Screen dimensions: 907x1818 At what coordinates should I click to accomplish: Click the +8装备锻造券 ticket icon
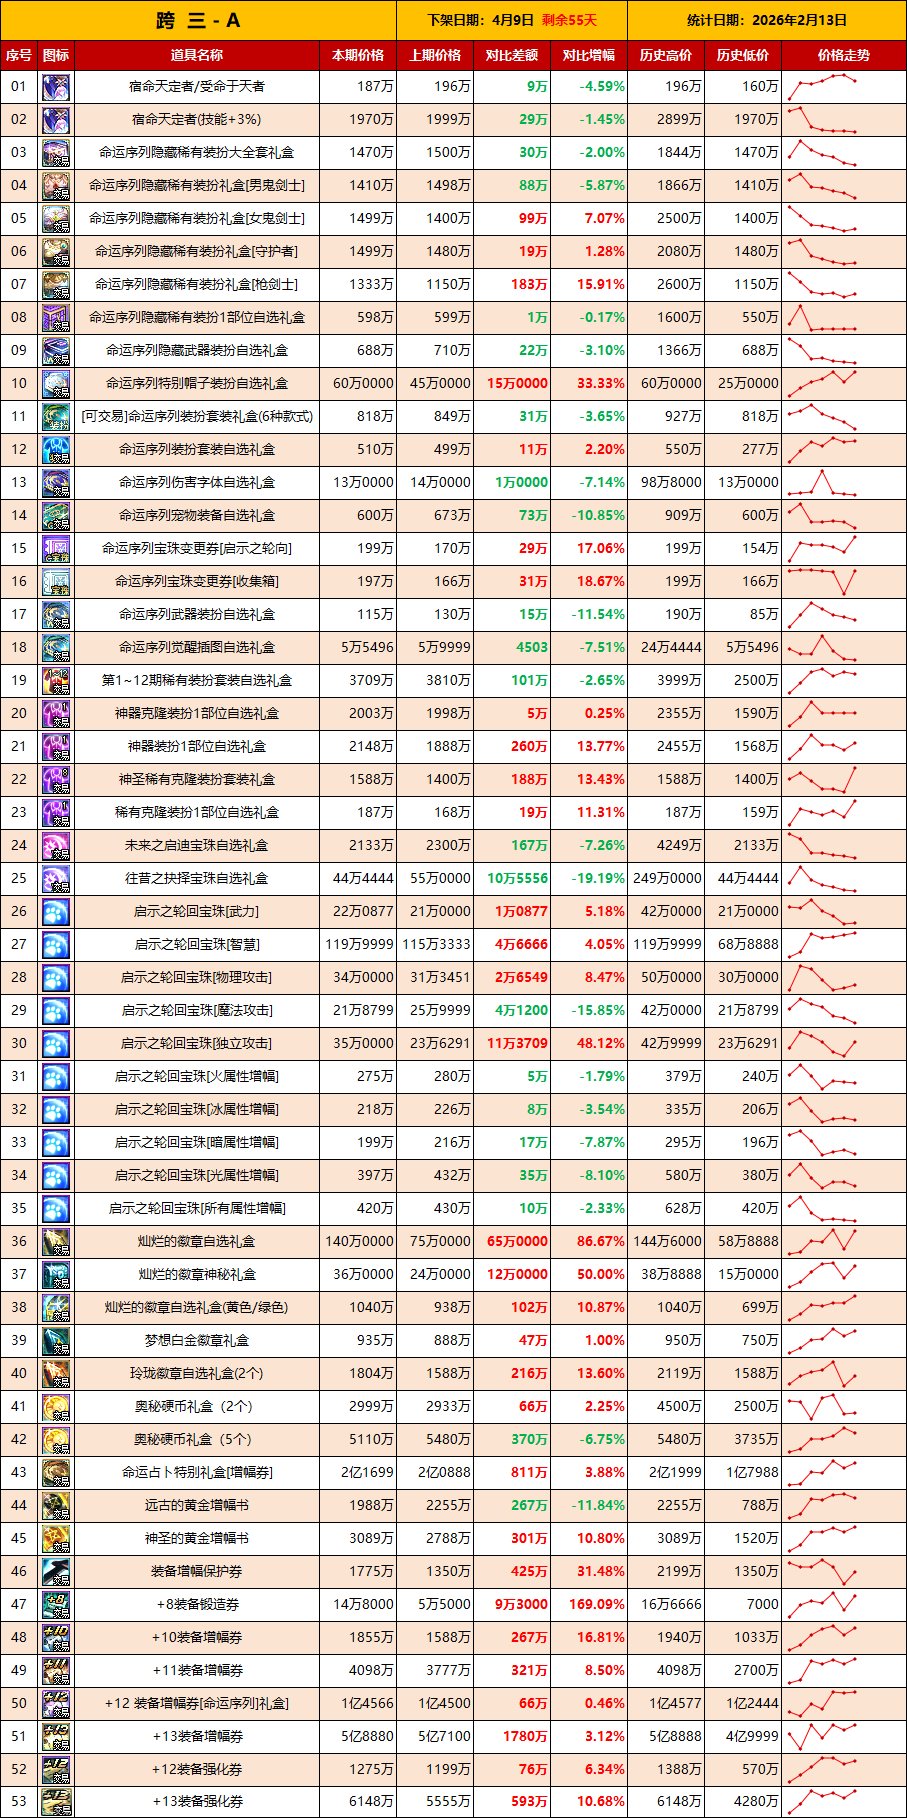tap(56, 1605)
